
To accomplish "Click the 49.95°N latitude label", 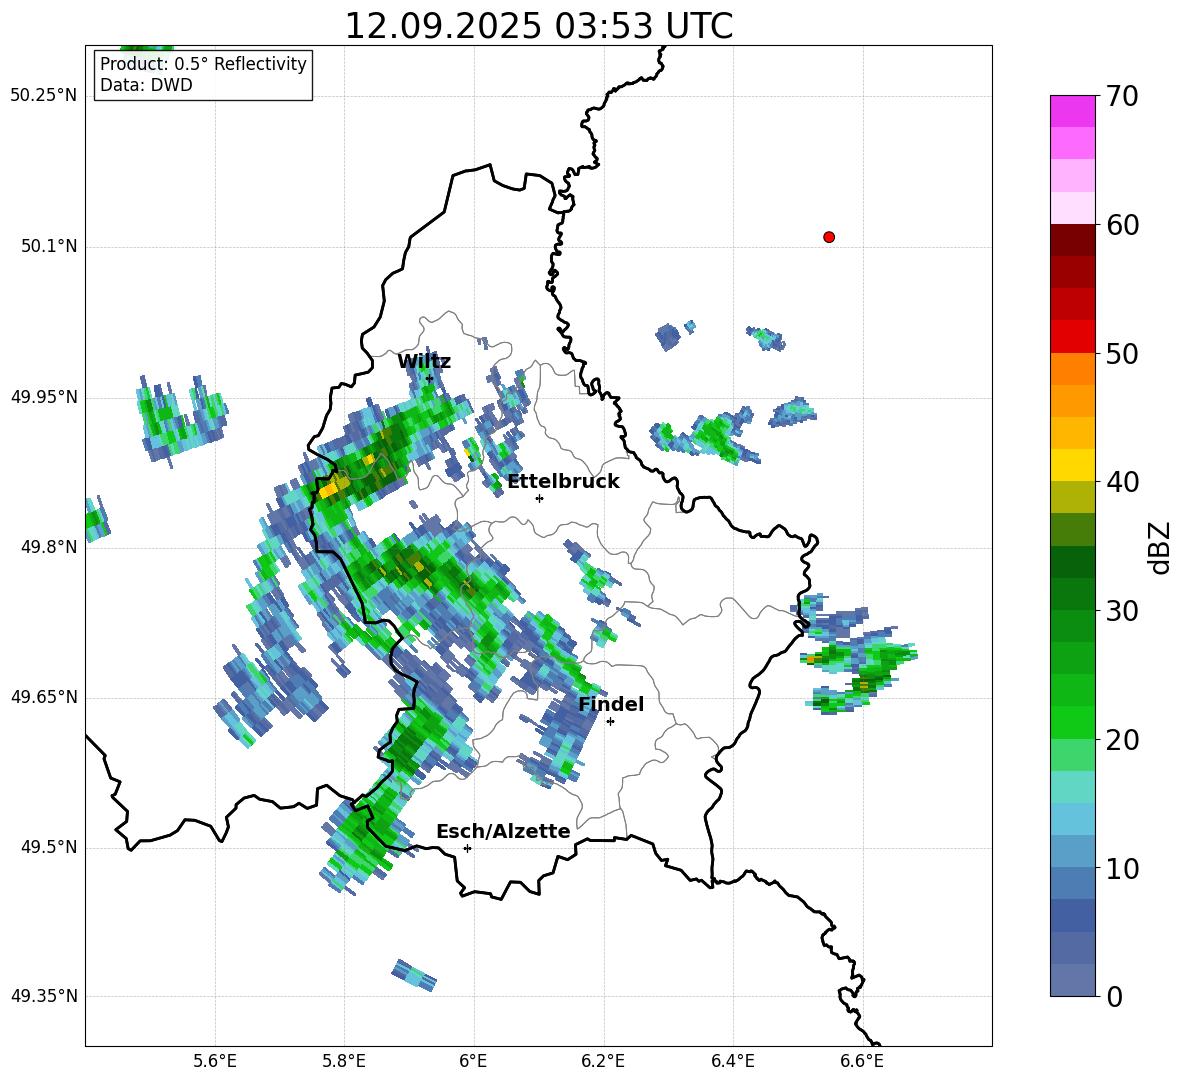I will pyautogui.click(x=44, y=396).
